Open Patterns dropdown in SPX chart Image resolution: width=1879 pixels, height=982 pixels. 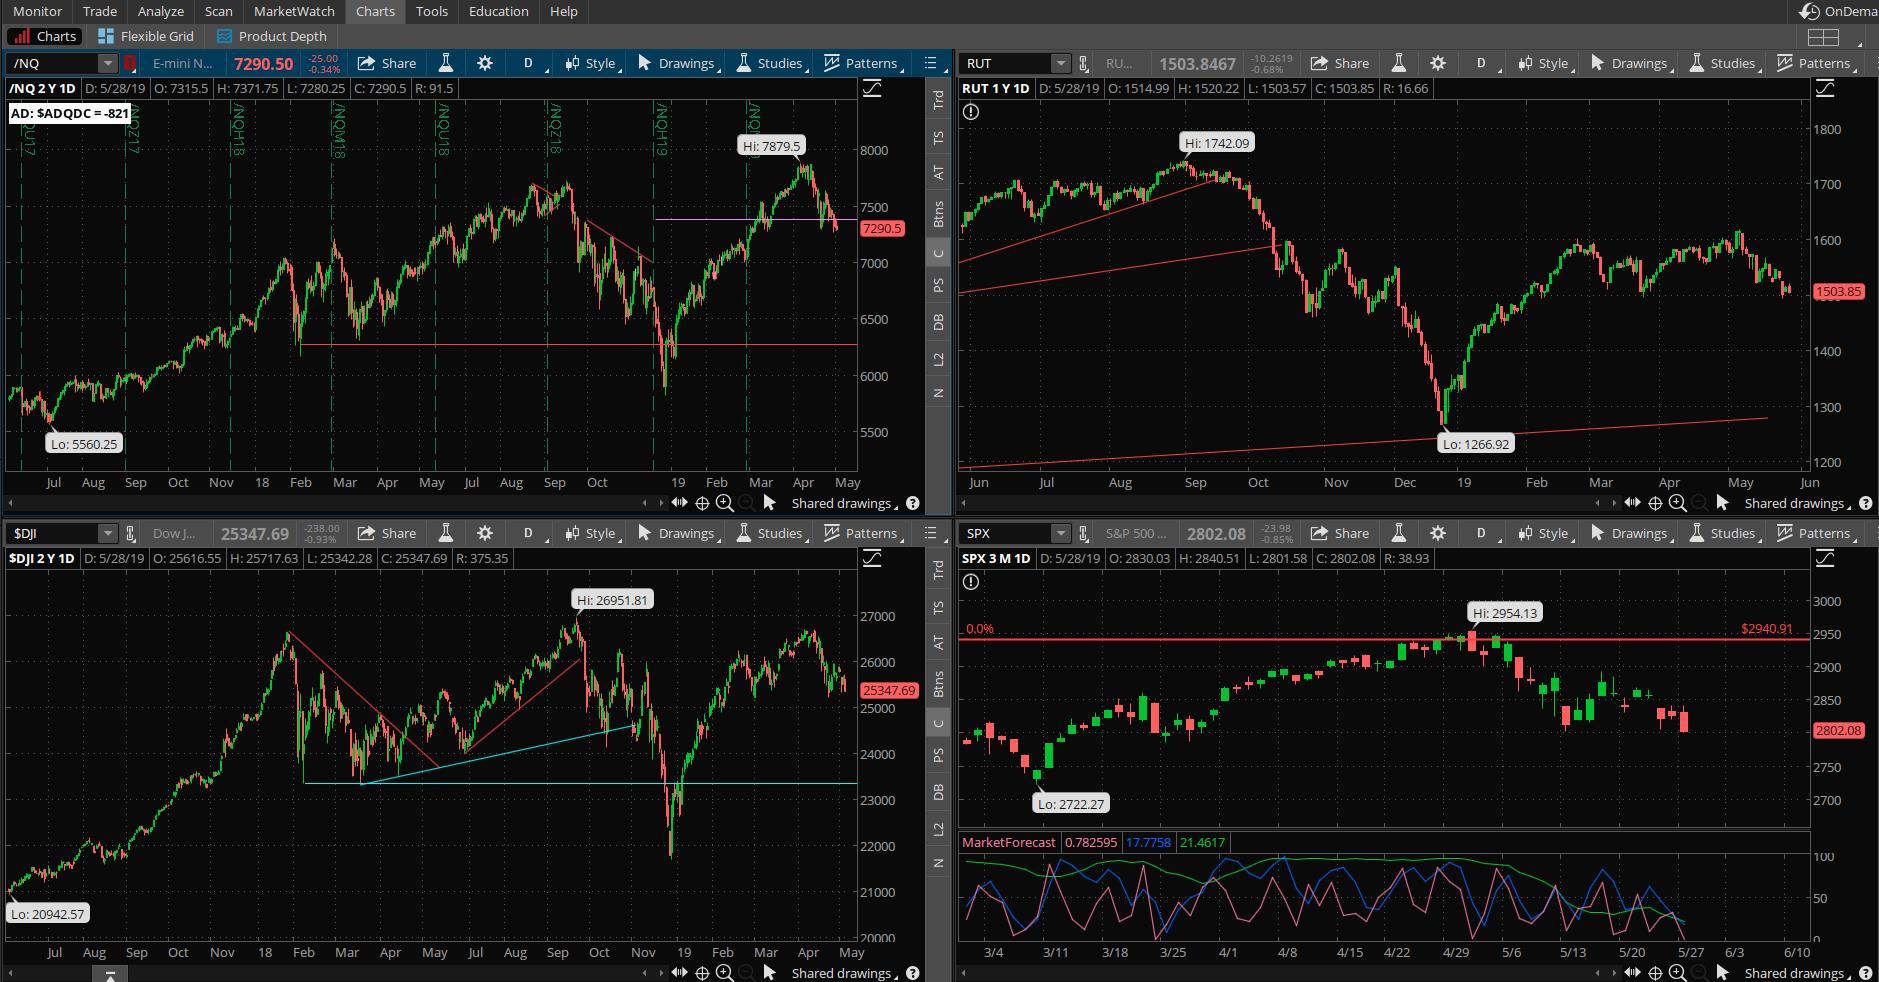click(x=1816, y=533)
